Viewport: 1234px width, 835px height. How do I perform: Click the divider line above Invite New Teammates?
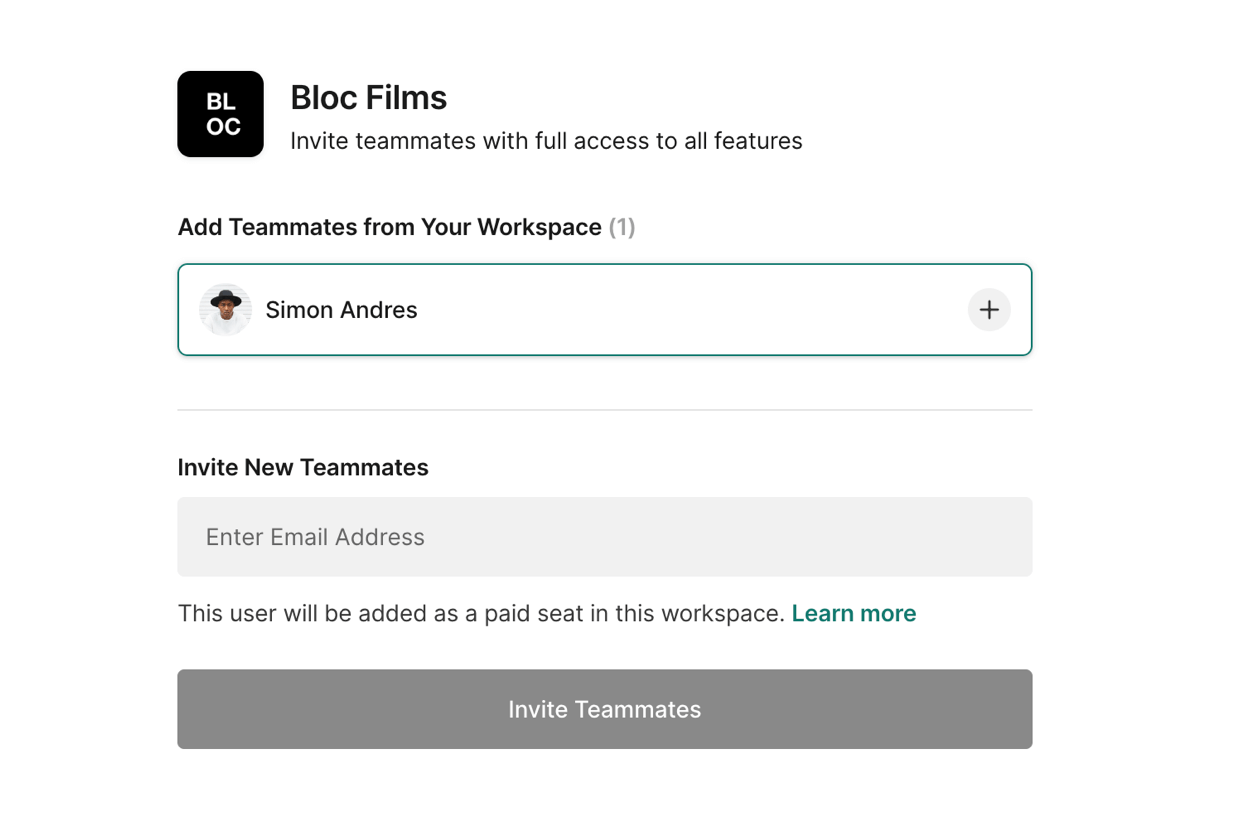[x=604, y=410]
